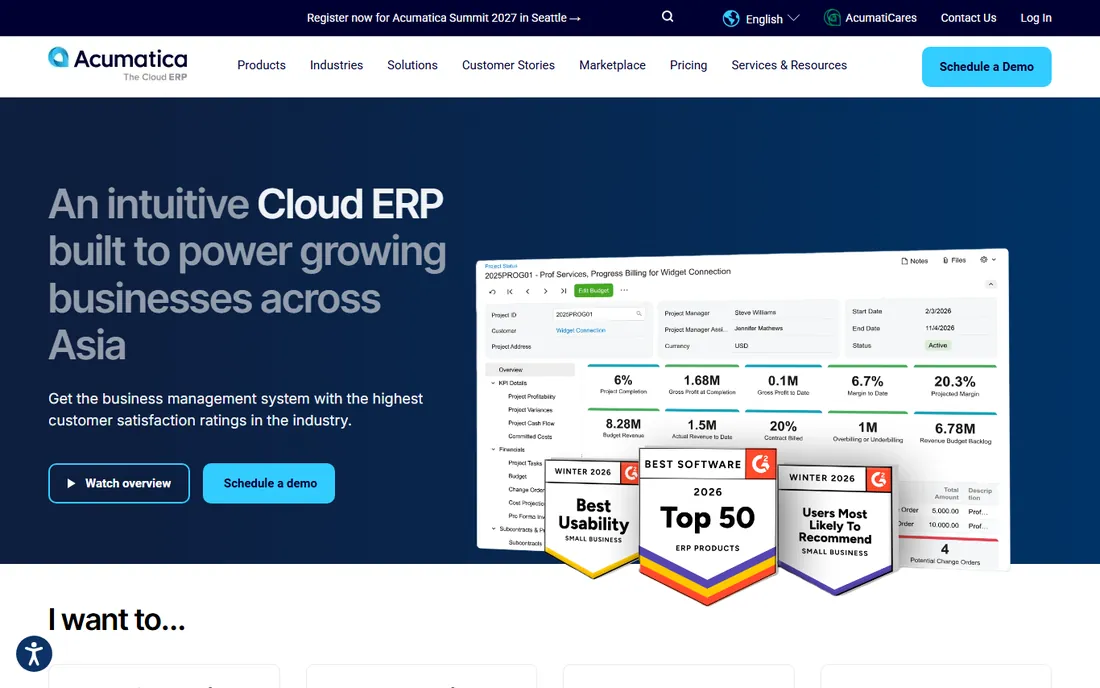
Task: Open the Customer Stories menu
Action: click(508, 65)
